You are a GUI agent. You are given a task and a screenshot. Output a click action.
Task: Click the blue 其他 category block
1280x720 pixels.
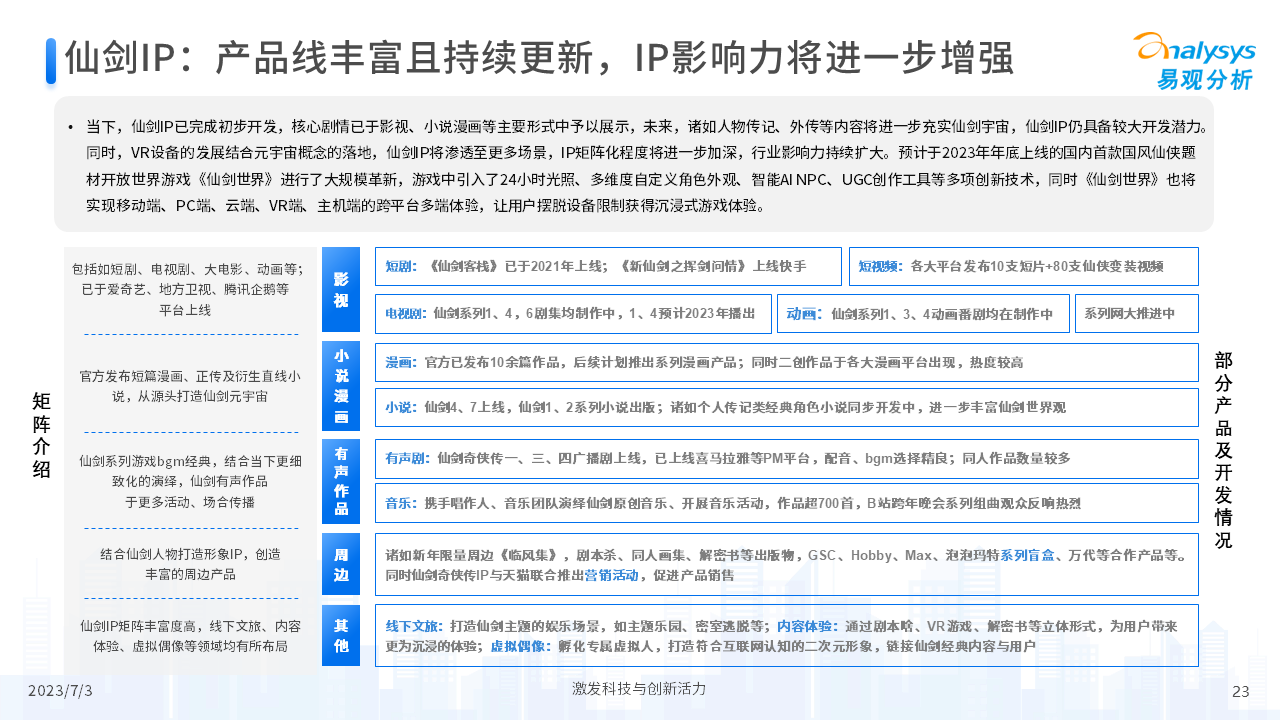[x=341, y=636]
